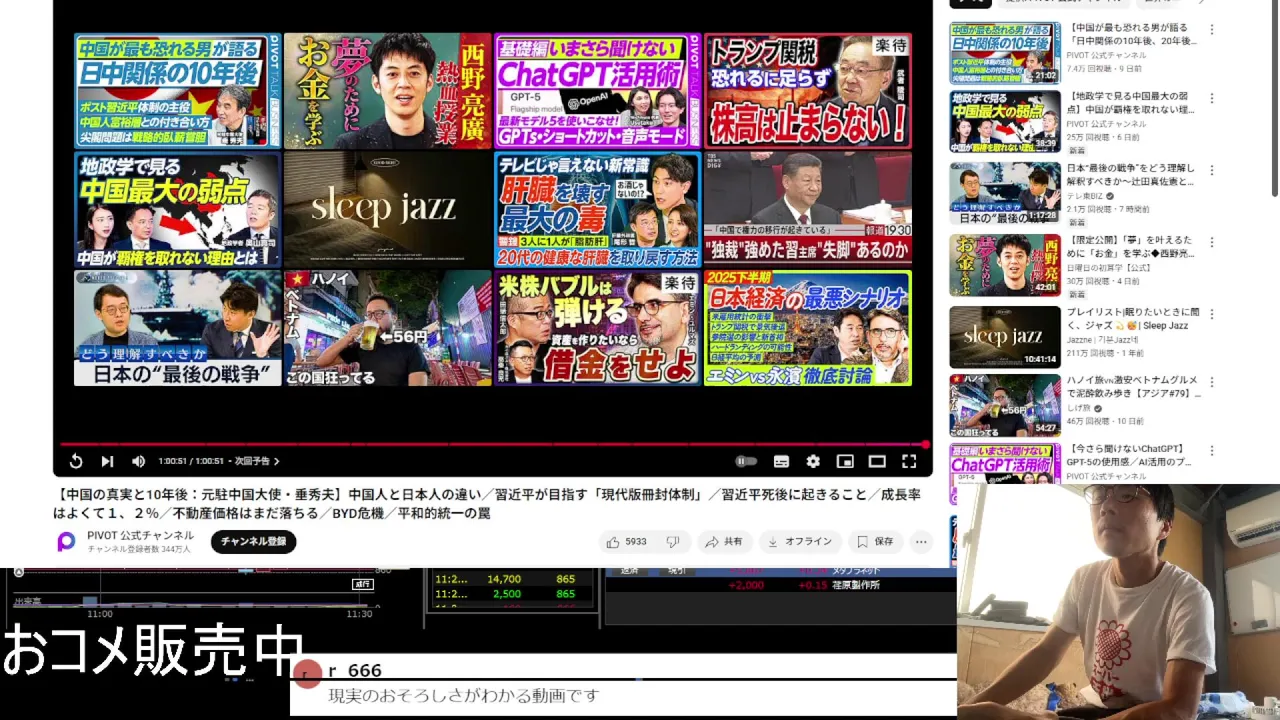Viewport: 1280px width, 720px height.
Task: Dislike the video with thumbs down
Action: (673, 541)
